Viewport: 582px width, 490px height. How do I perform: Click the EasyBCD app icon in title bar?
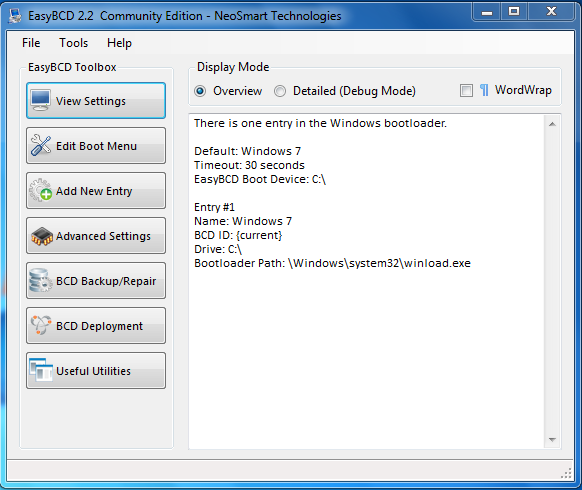tap(15, 16)
